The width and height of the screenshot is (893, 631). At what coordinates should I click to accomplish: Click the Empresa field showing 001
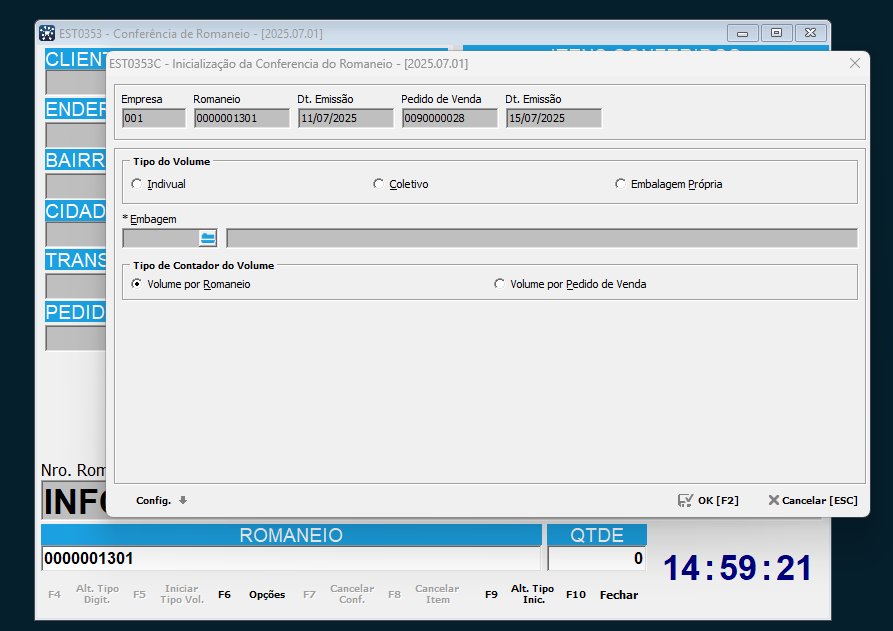tap(154, 118)
